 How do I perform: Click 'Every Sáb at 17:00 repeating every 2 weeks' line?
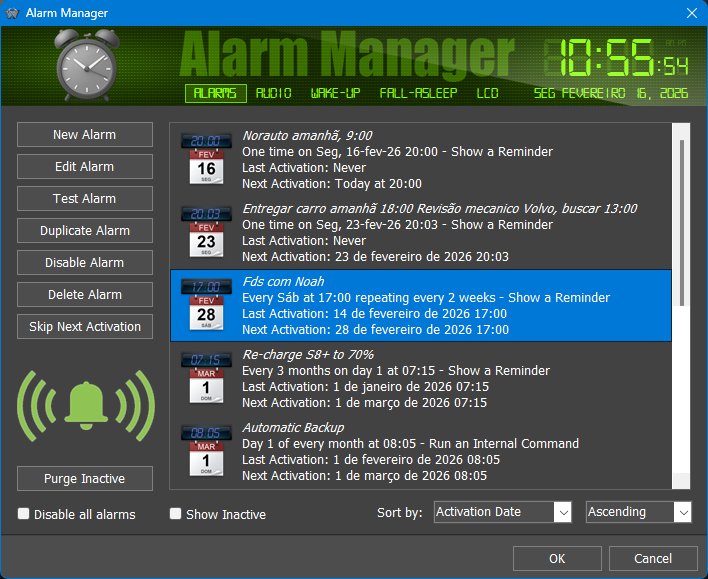point(426,298)
